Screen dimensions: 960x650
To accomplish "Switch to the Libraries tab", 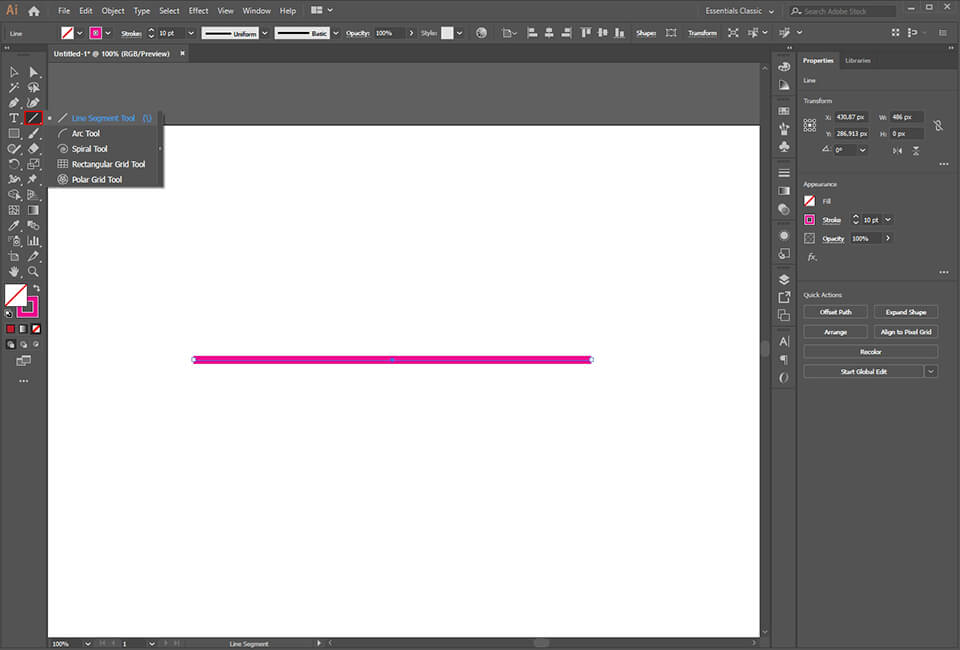I will pos(858,60).
